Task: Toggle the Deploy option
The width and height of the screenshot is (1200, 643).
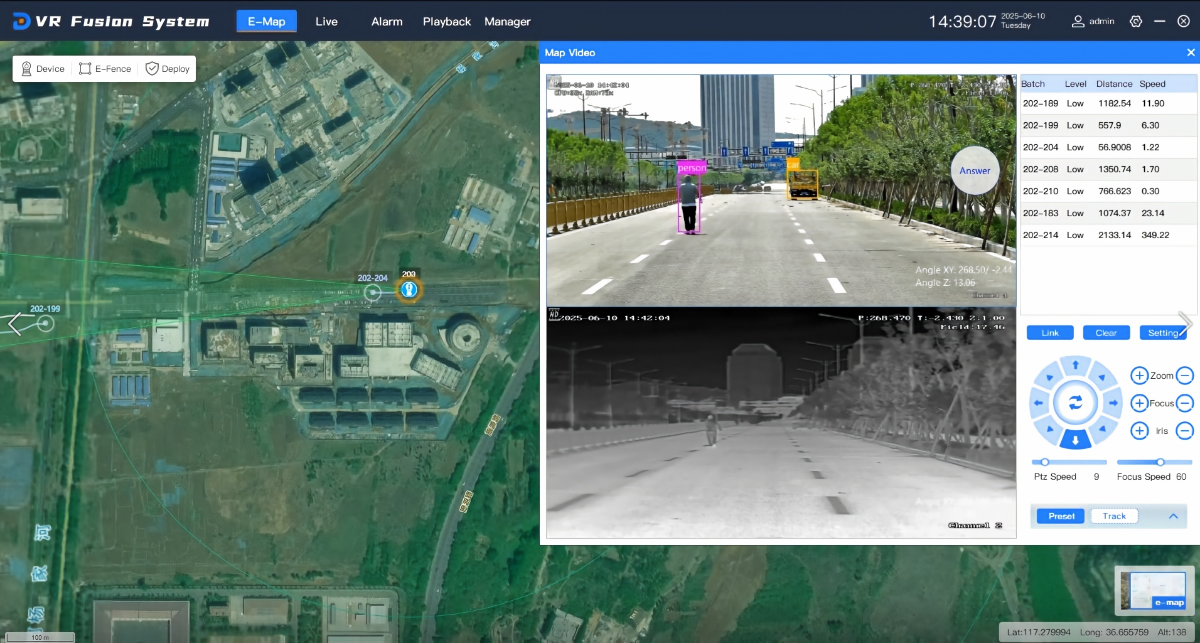Action: click(x=167, y=69)
